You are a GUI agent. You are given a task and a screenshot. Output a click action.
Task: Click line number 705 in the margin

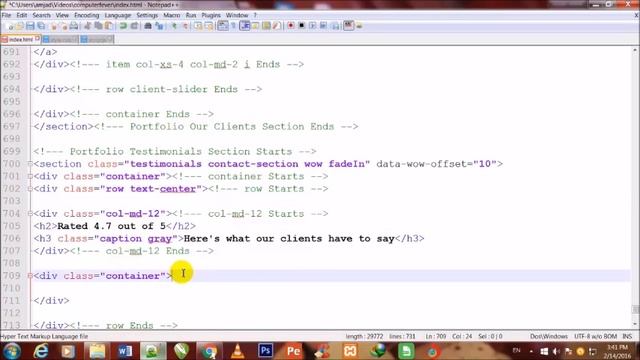11,226
